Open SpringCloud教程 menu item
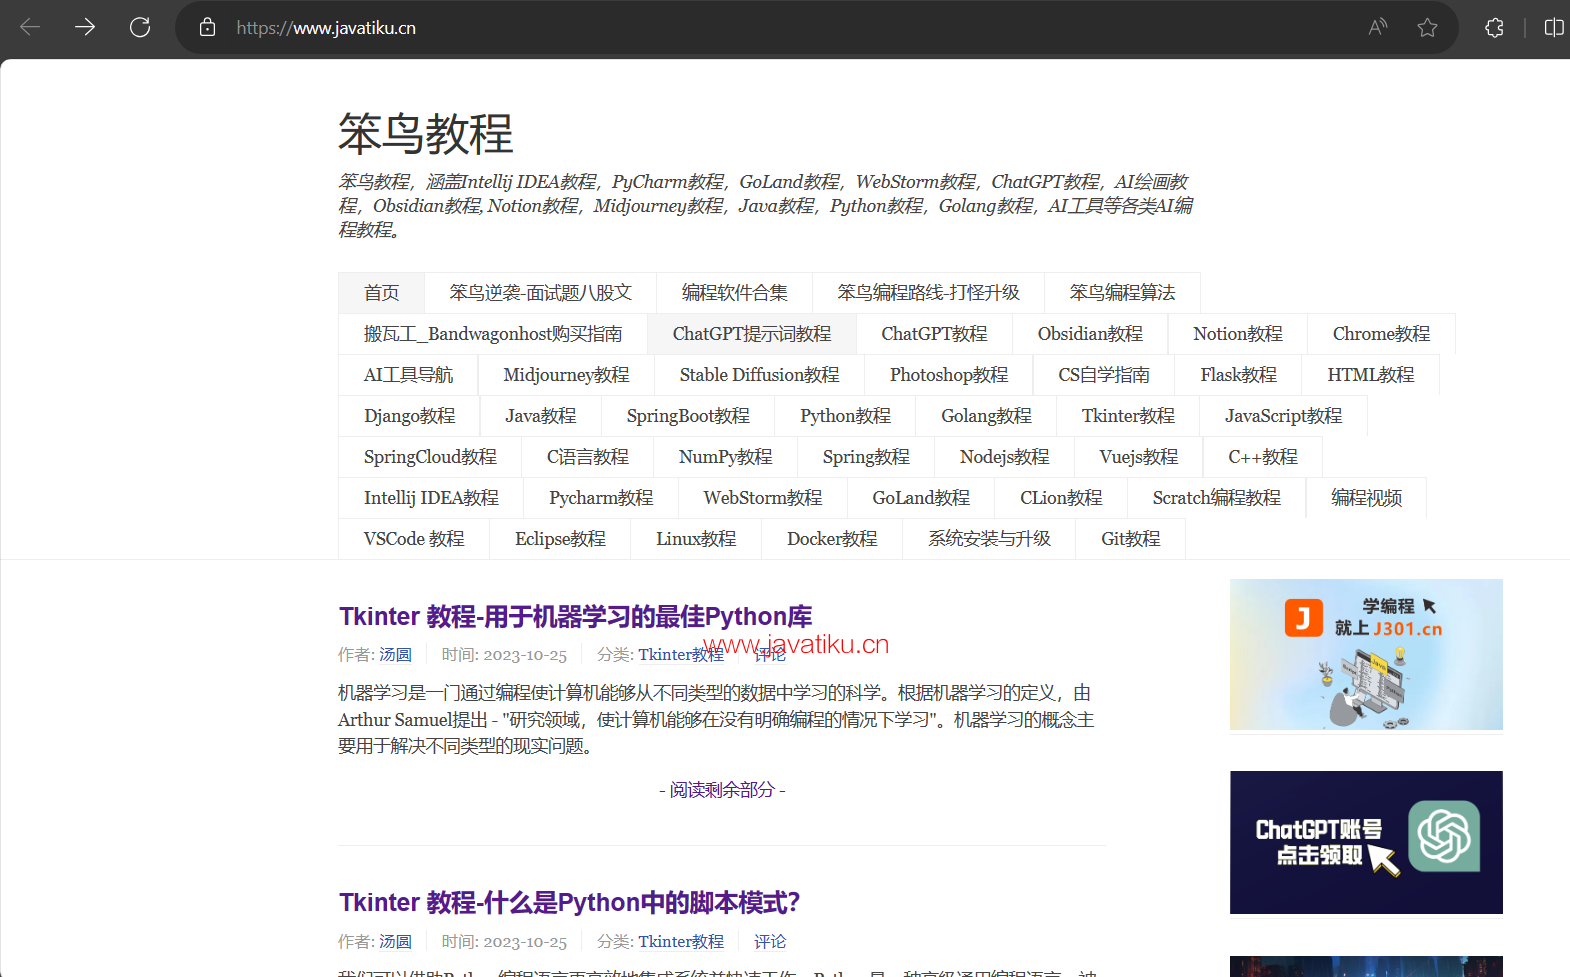 click(430, 457)
